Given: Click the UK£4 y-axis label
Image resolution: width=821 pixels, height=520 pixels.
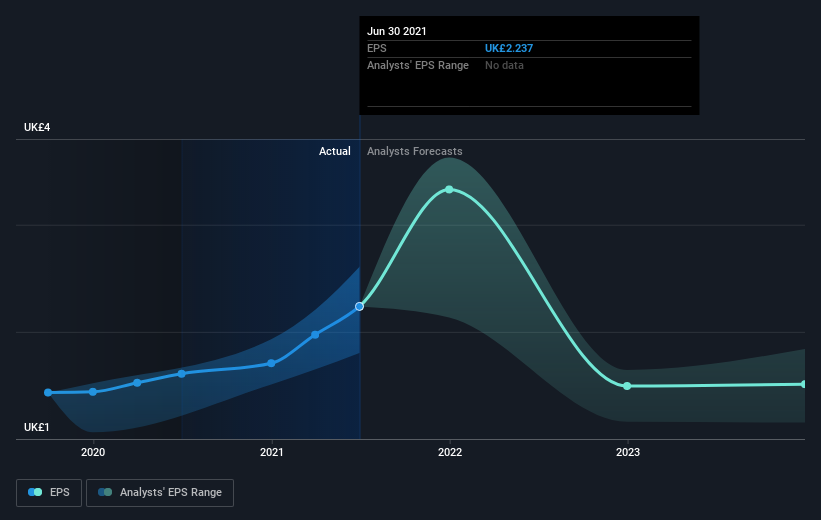Looking at the screenshot, I should pos(37,127).
